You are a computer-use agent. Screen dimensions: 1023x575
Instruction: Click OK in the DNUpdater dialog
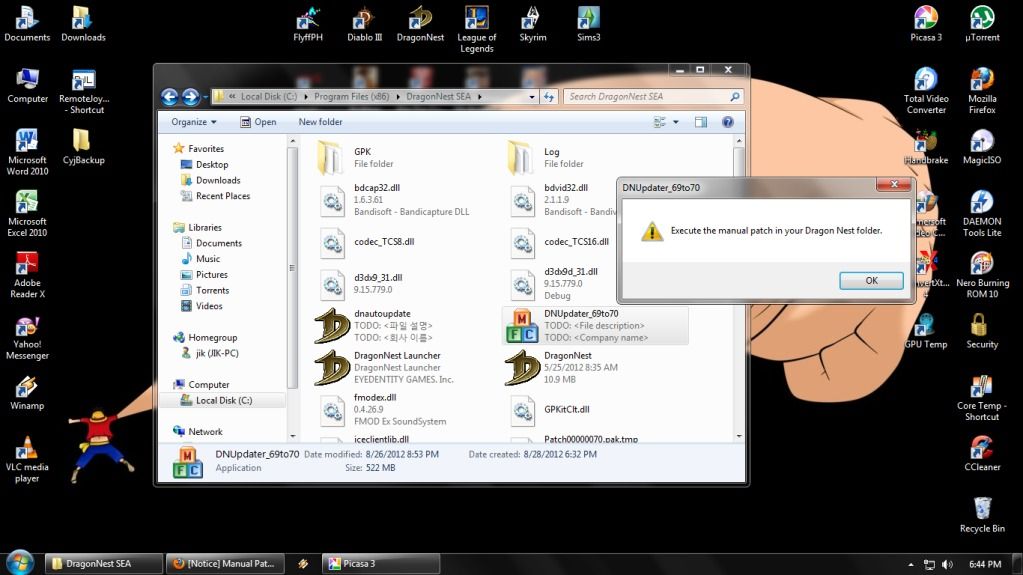tap(871, 281)
